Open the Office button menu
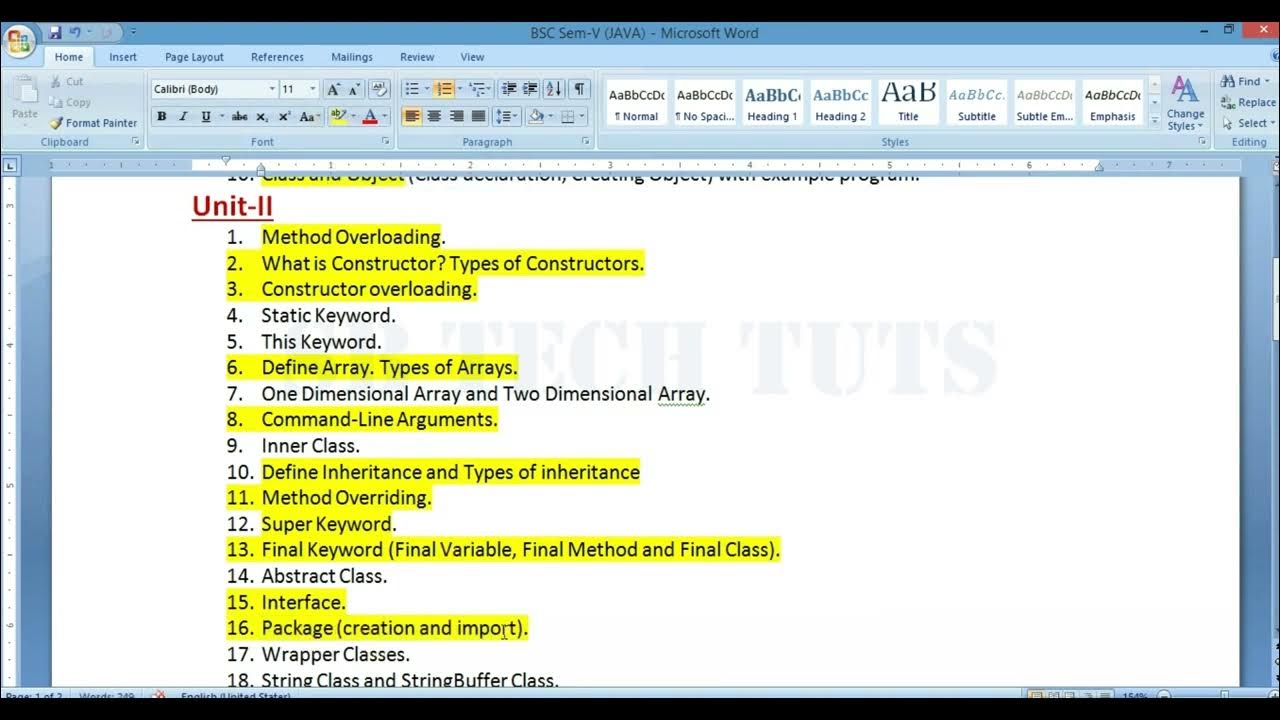Image resolution: width=1280 pixels, height=720 pixels. 19,42
